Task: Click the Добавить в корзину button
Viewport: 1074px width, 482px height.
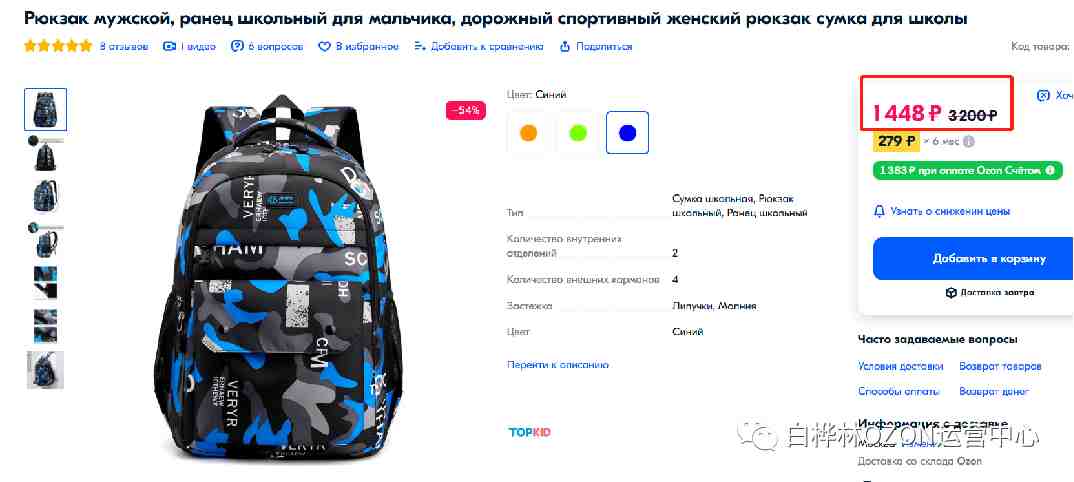Action: 973,259
